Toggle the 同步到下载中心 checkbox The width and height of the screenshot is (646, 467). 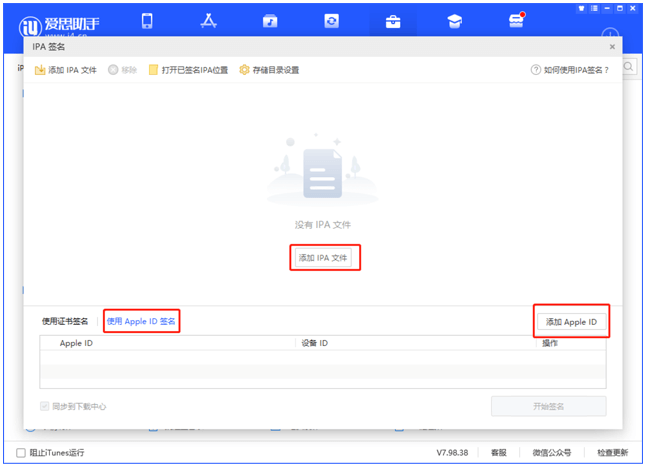[x=44, y=406]
